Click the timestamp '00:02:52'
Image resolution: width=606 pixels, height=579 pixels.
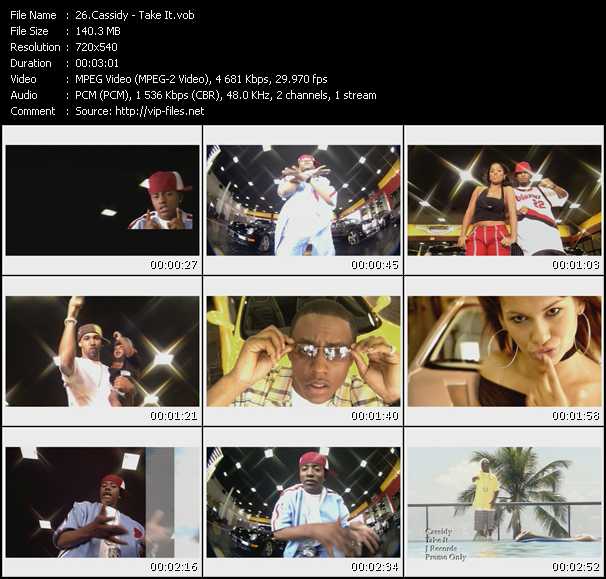pyautogui.click(x=576, y=567)
